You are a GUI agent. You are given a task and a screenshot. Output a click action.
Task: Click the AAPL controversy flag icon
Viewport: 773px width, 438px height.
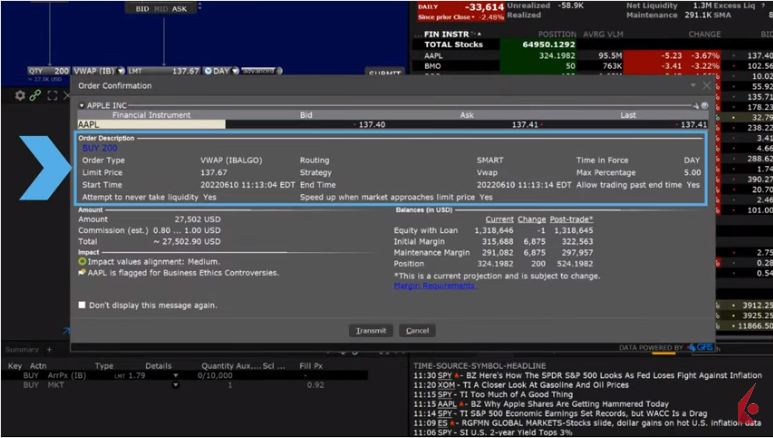[82, 272]
